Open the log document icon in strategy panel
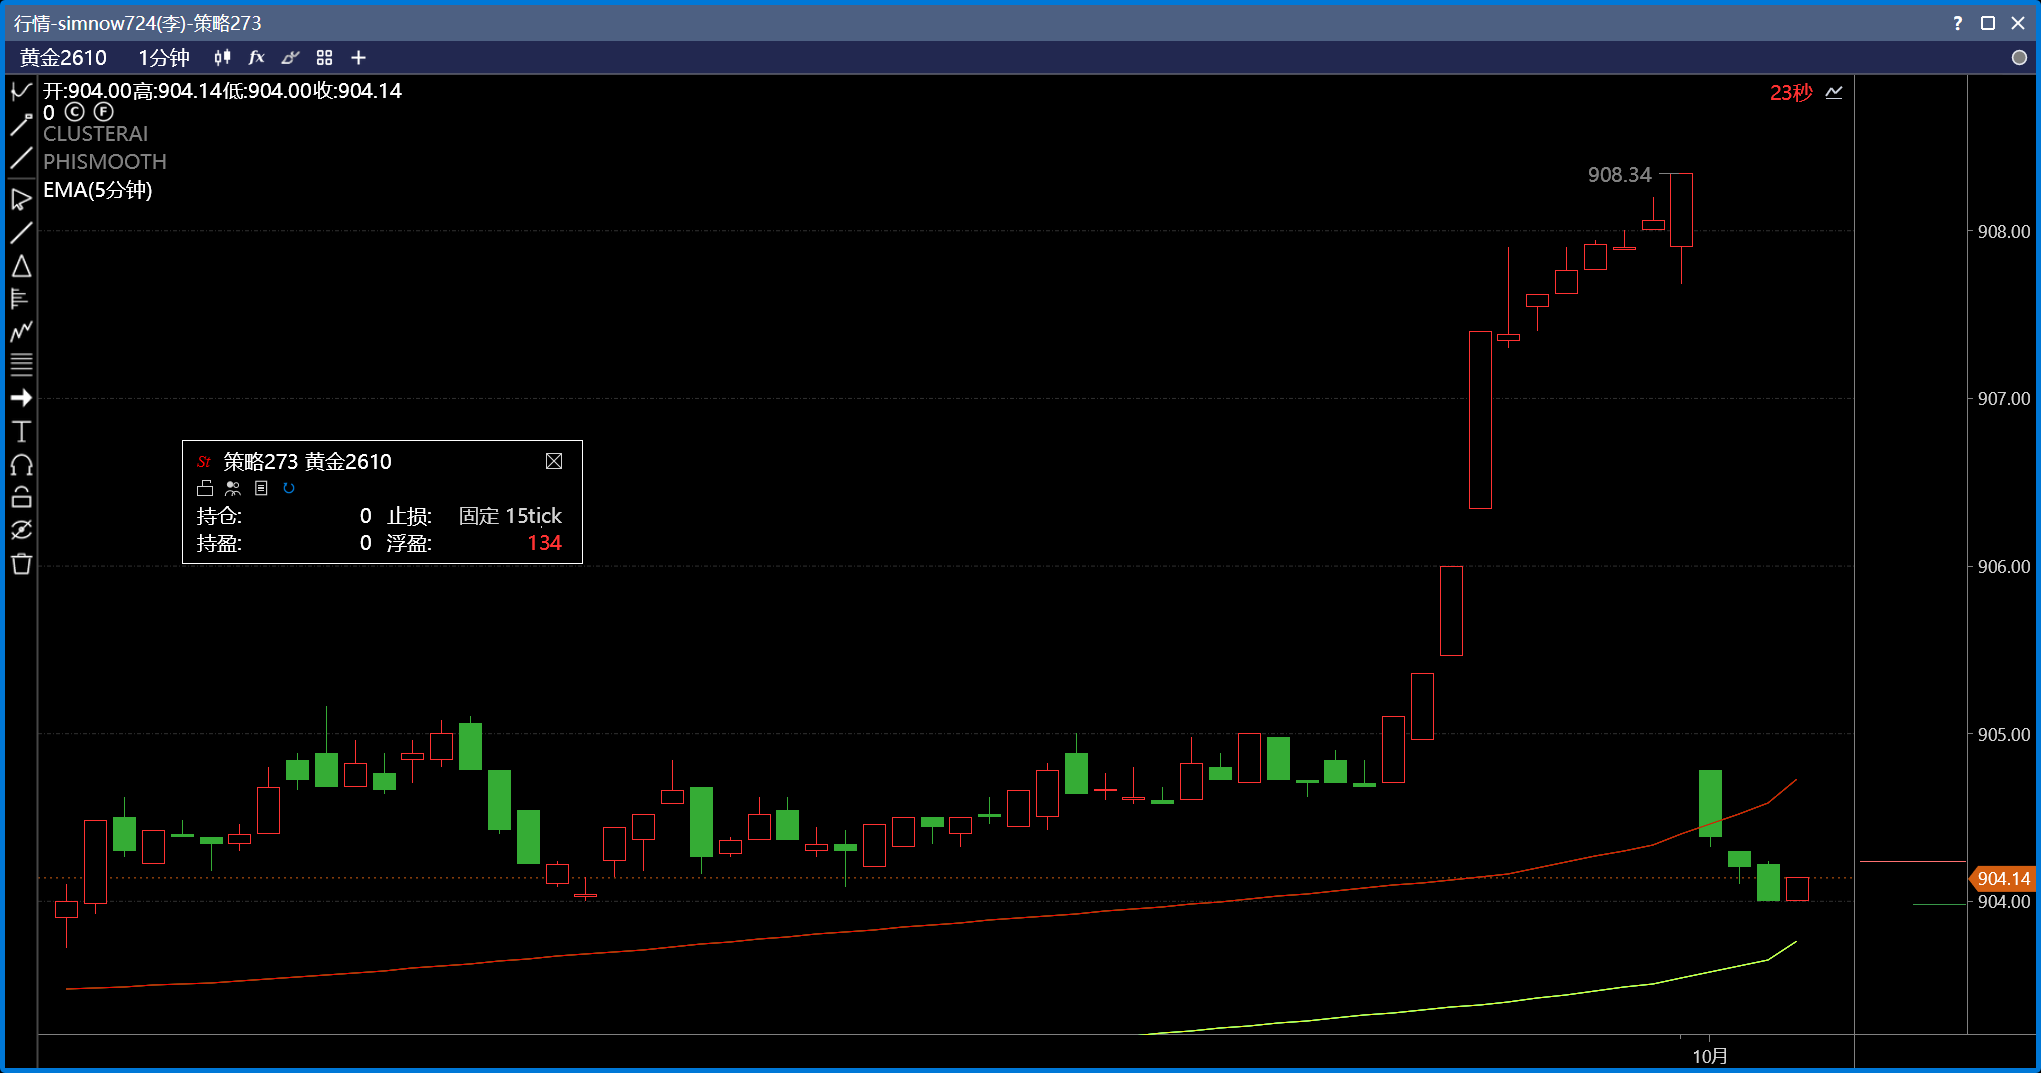The width and height of the screenshot is (2041, 1073). 261,488
